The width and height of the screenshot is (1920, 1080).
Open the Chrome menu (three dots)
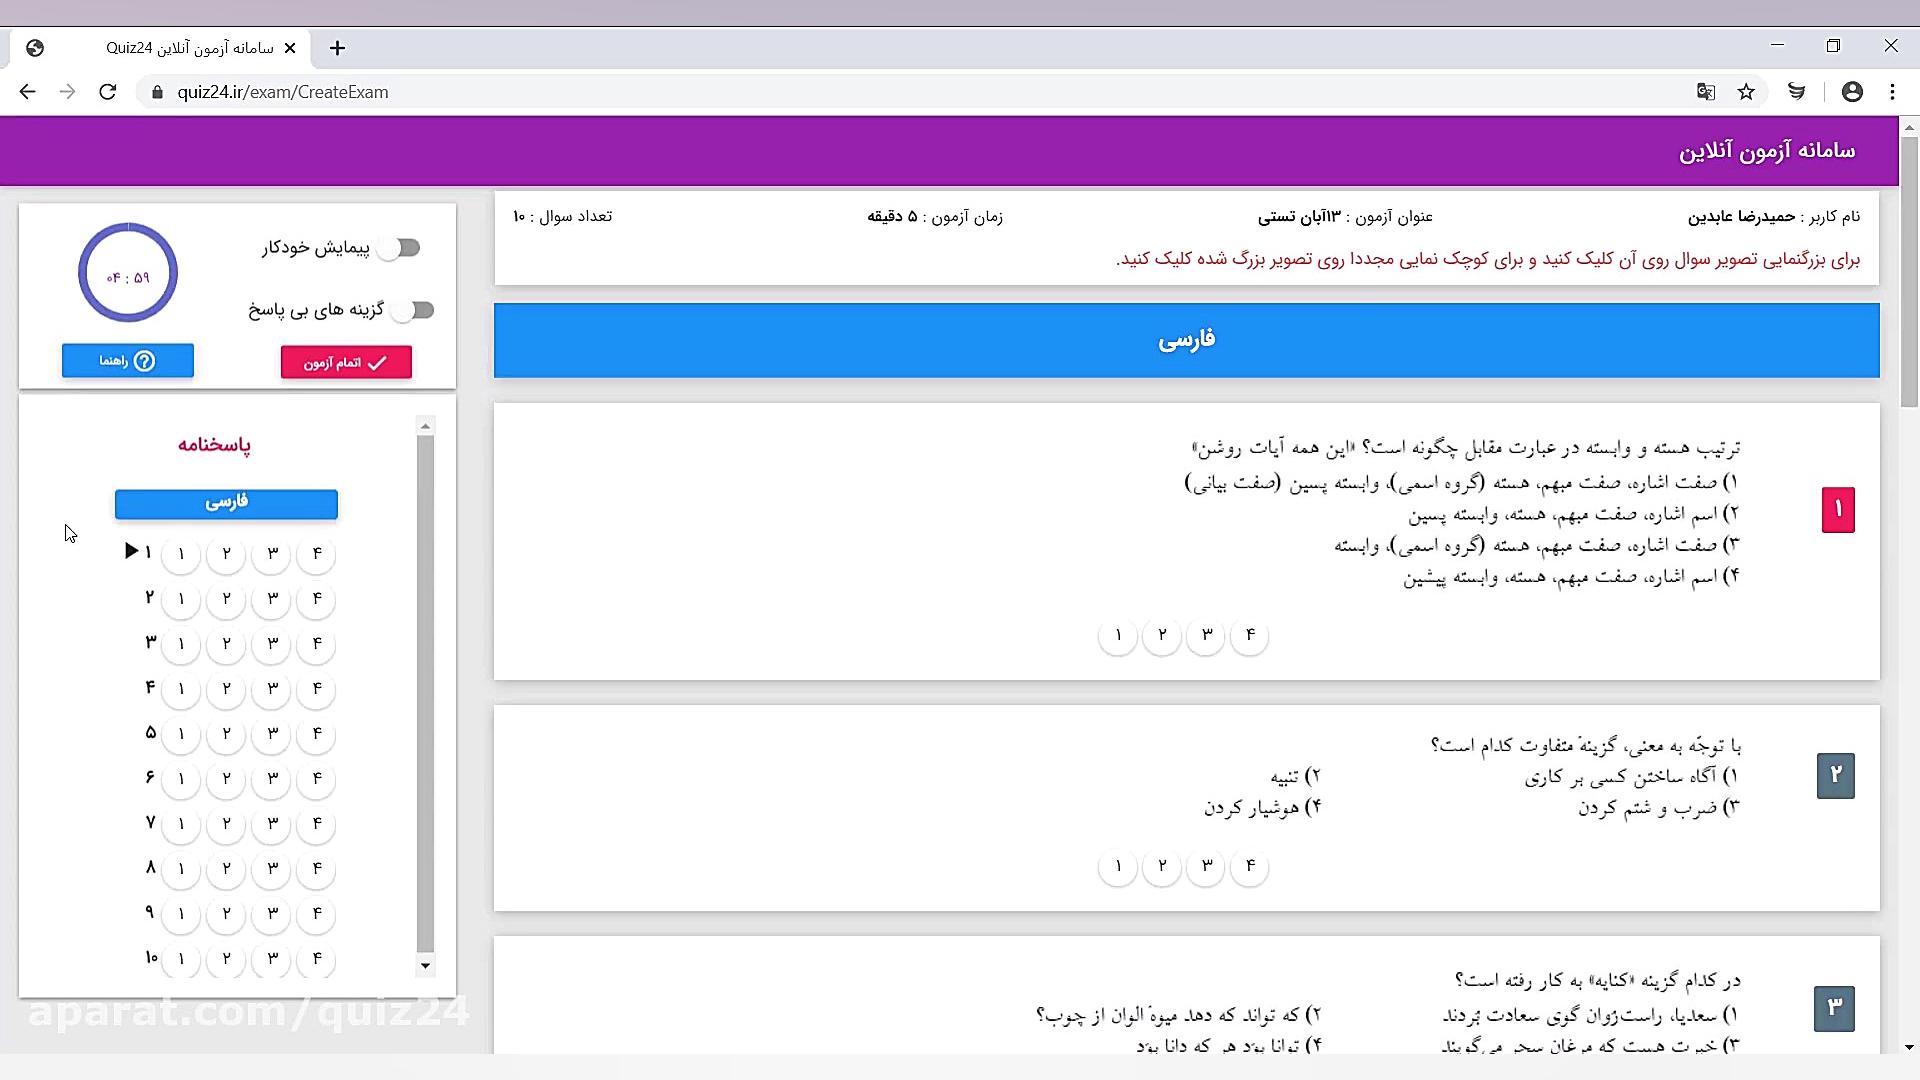(1893, 91)
